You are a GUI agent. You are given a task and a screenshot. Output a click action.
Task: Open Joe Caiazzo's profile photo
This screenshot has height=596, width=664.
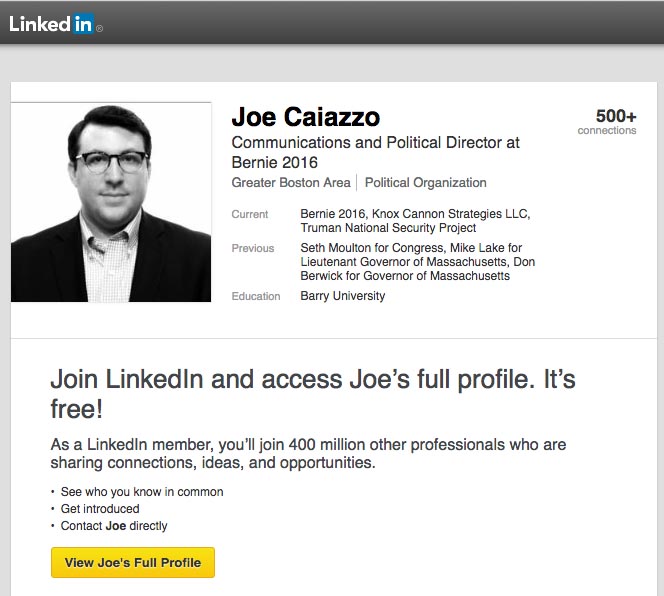coord(111,202)
